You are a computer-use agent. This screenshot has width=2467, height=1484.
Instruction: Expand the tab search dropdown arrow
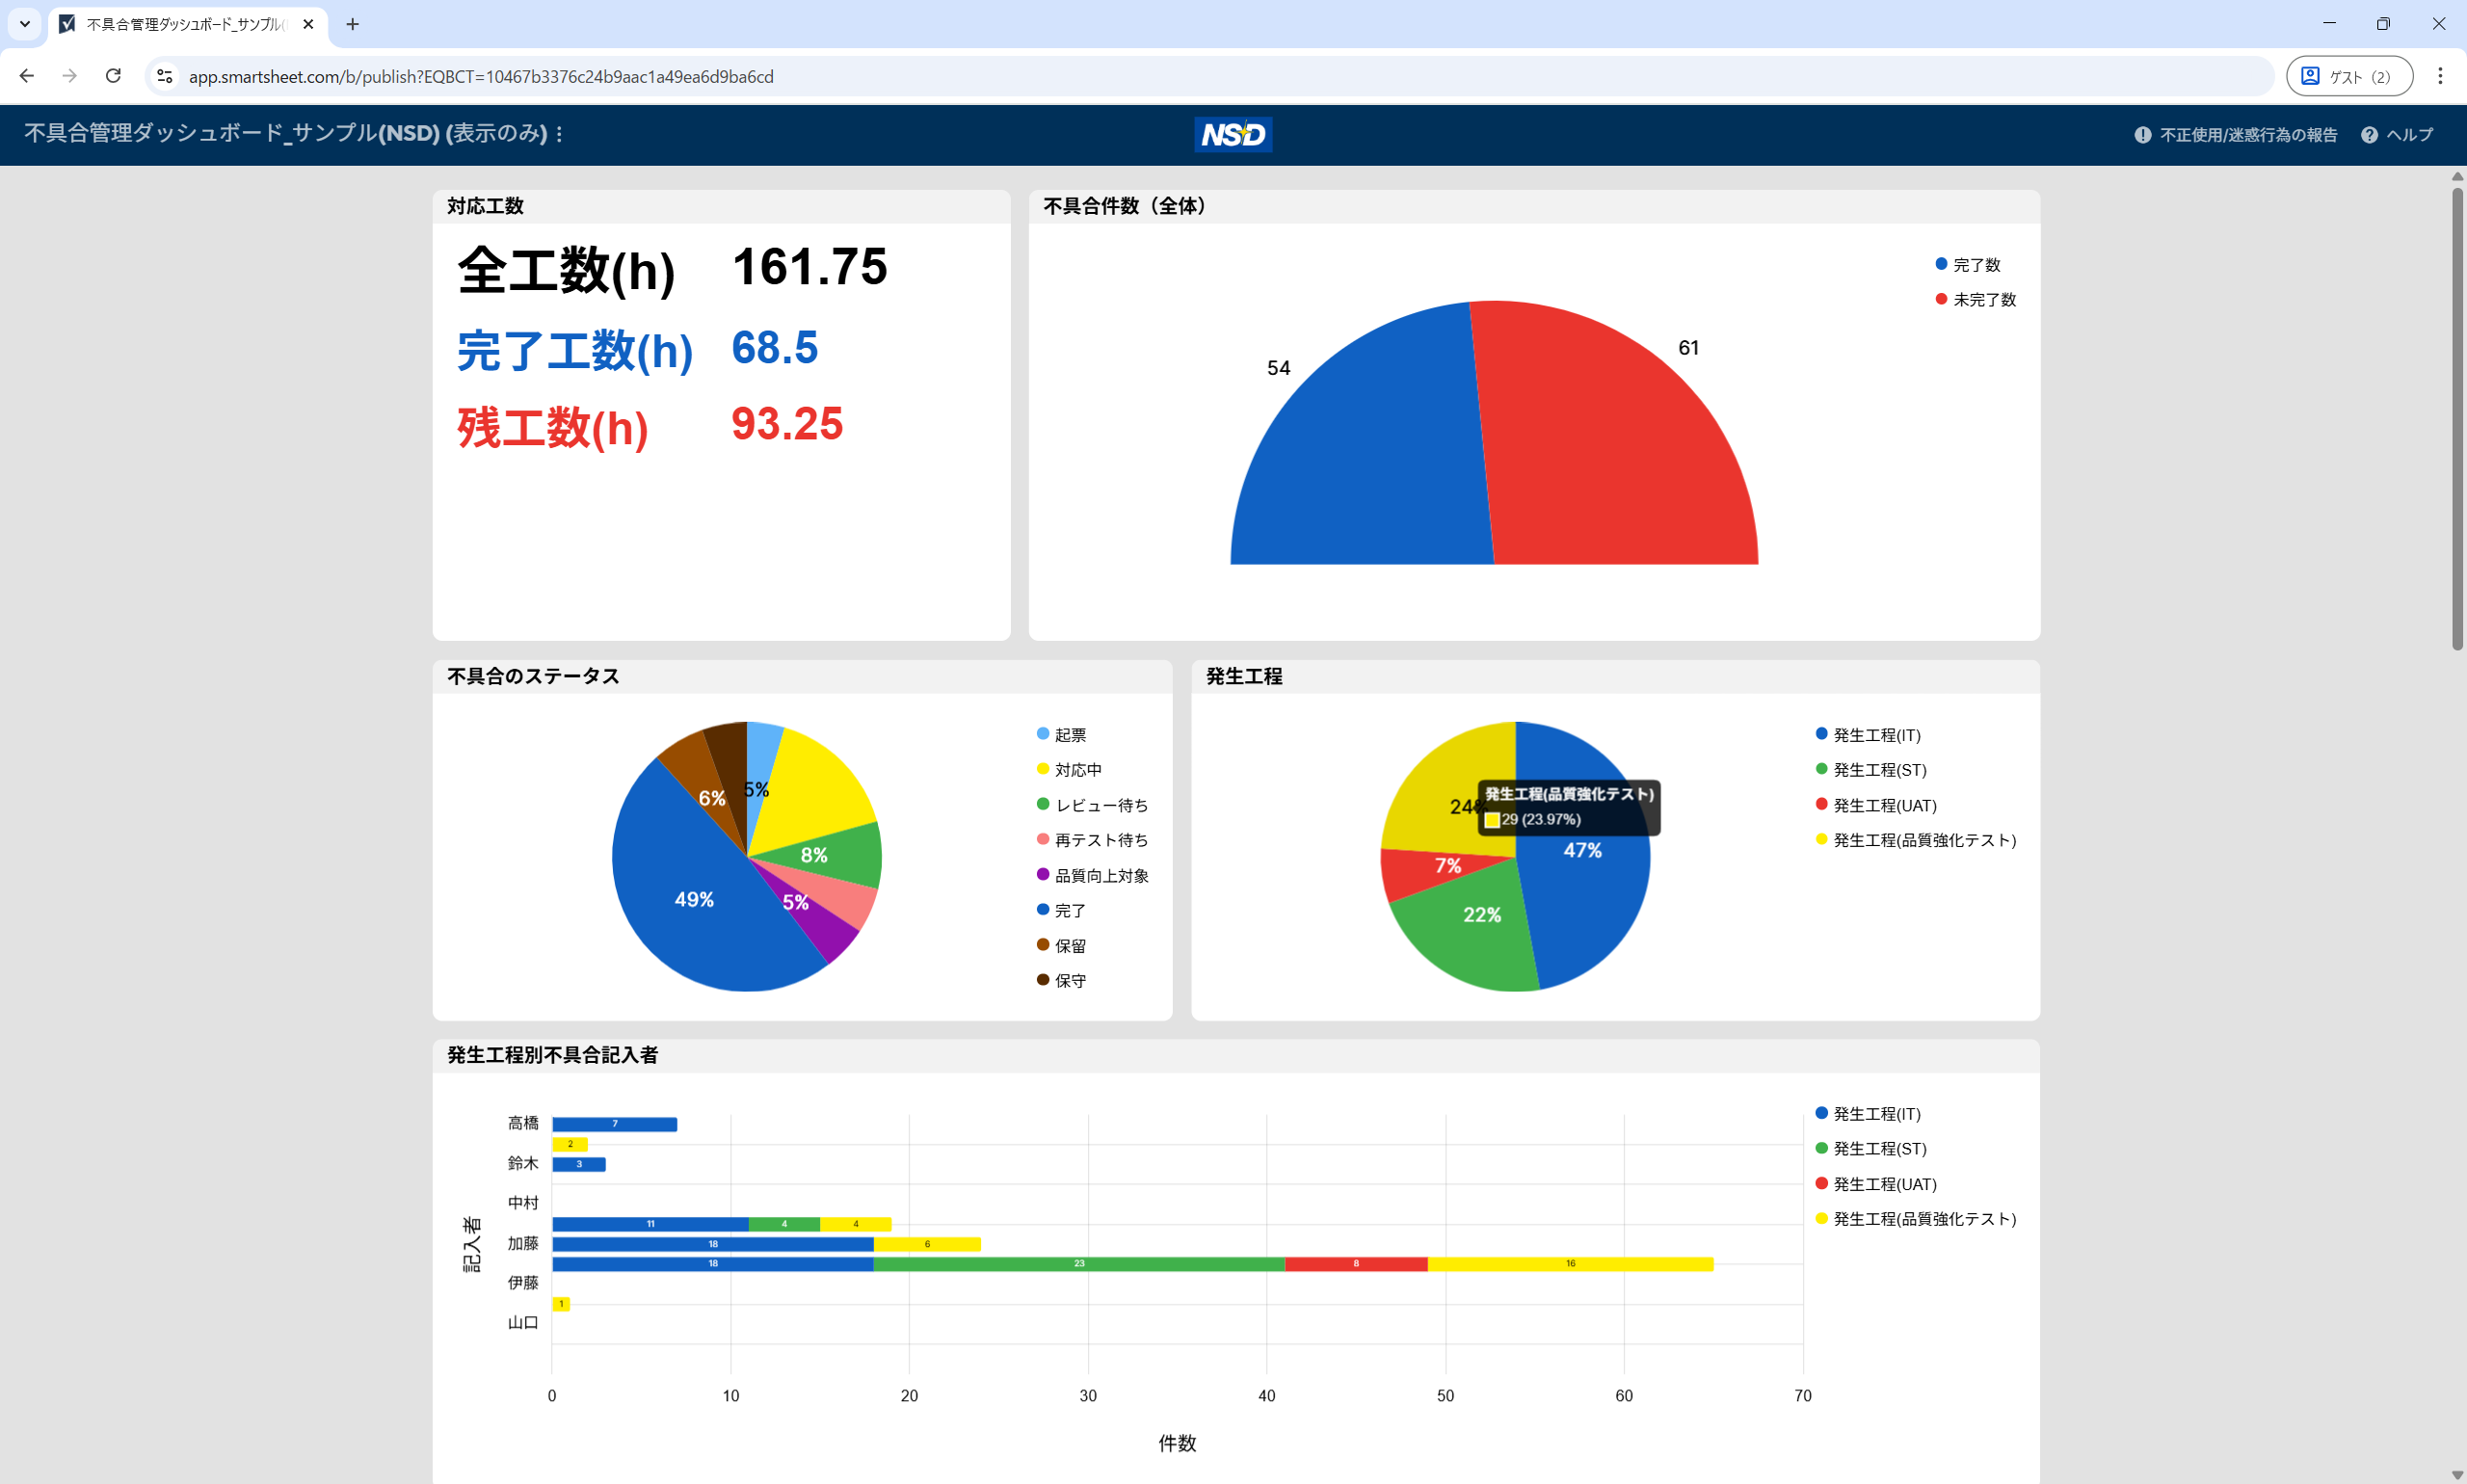24,24
